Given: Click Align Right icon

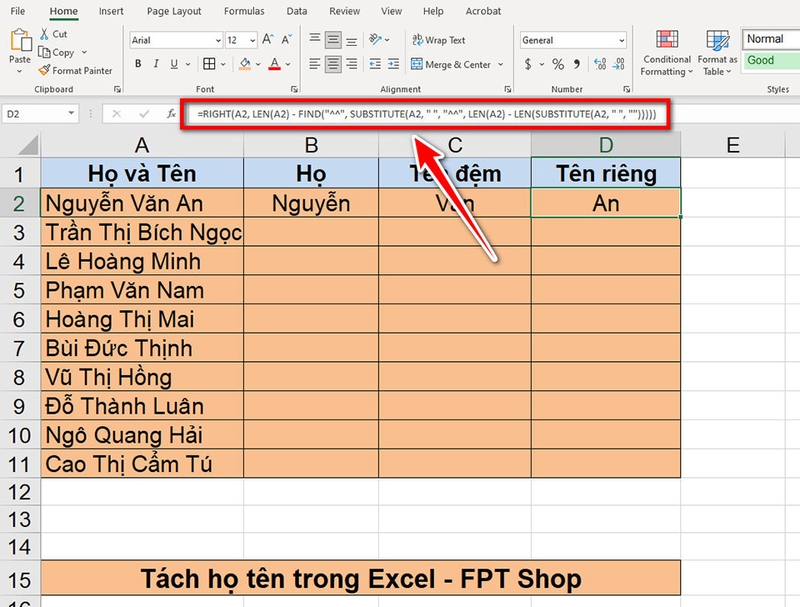Looking at the screenshot, I should (x=352, y=64).
